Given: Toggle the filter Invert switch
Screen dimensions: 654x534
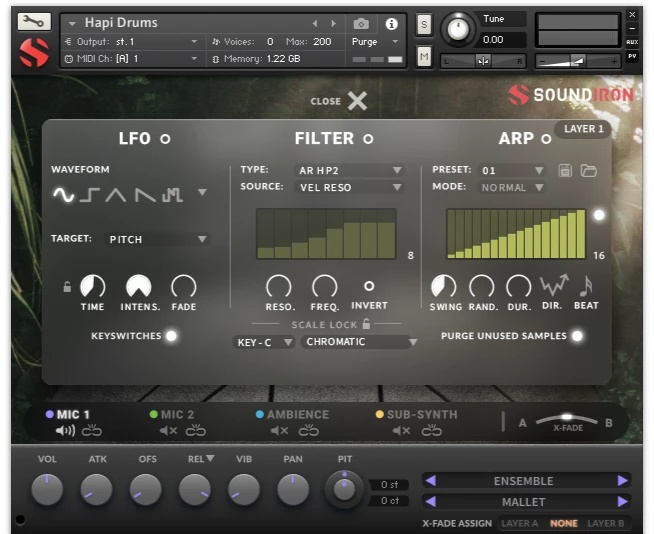Looking at the screenshot, I should click(369, 286).
